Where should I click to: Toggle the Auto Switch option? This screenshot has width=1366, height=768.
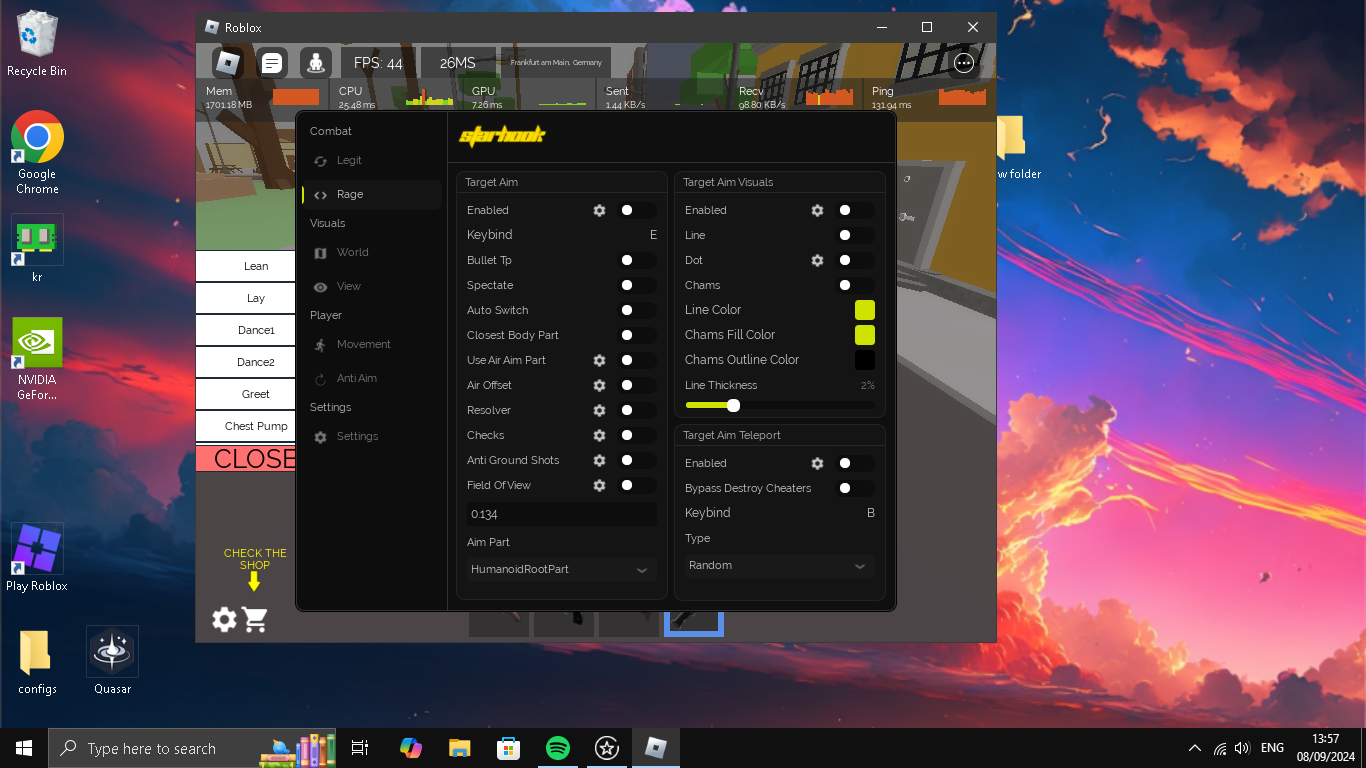(x=637, y=310)
